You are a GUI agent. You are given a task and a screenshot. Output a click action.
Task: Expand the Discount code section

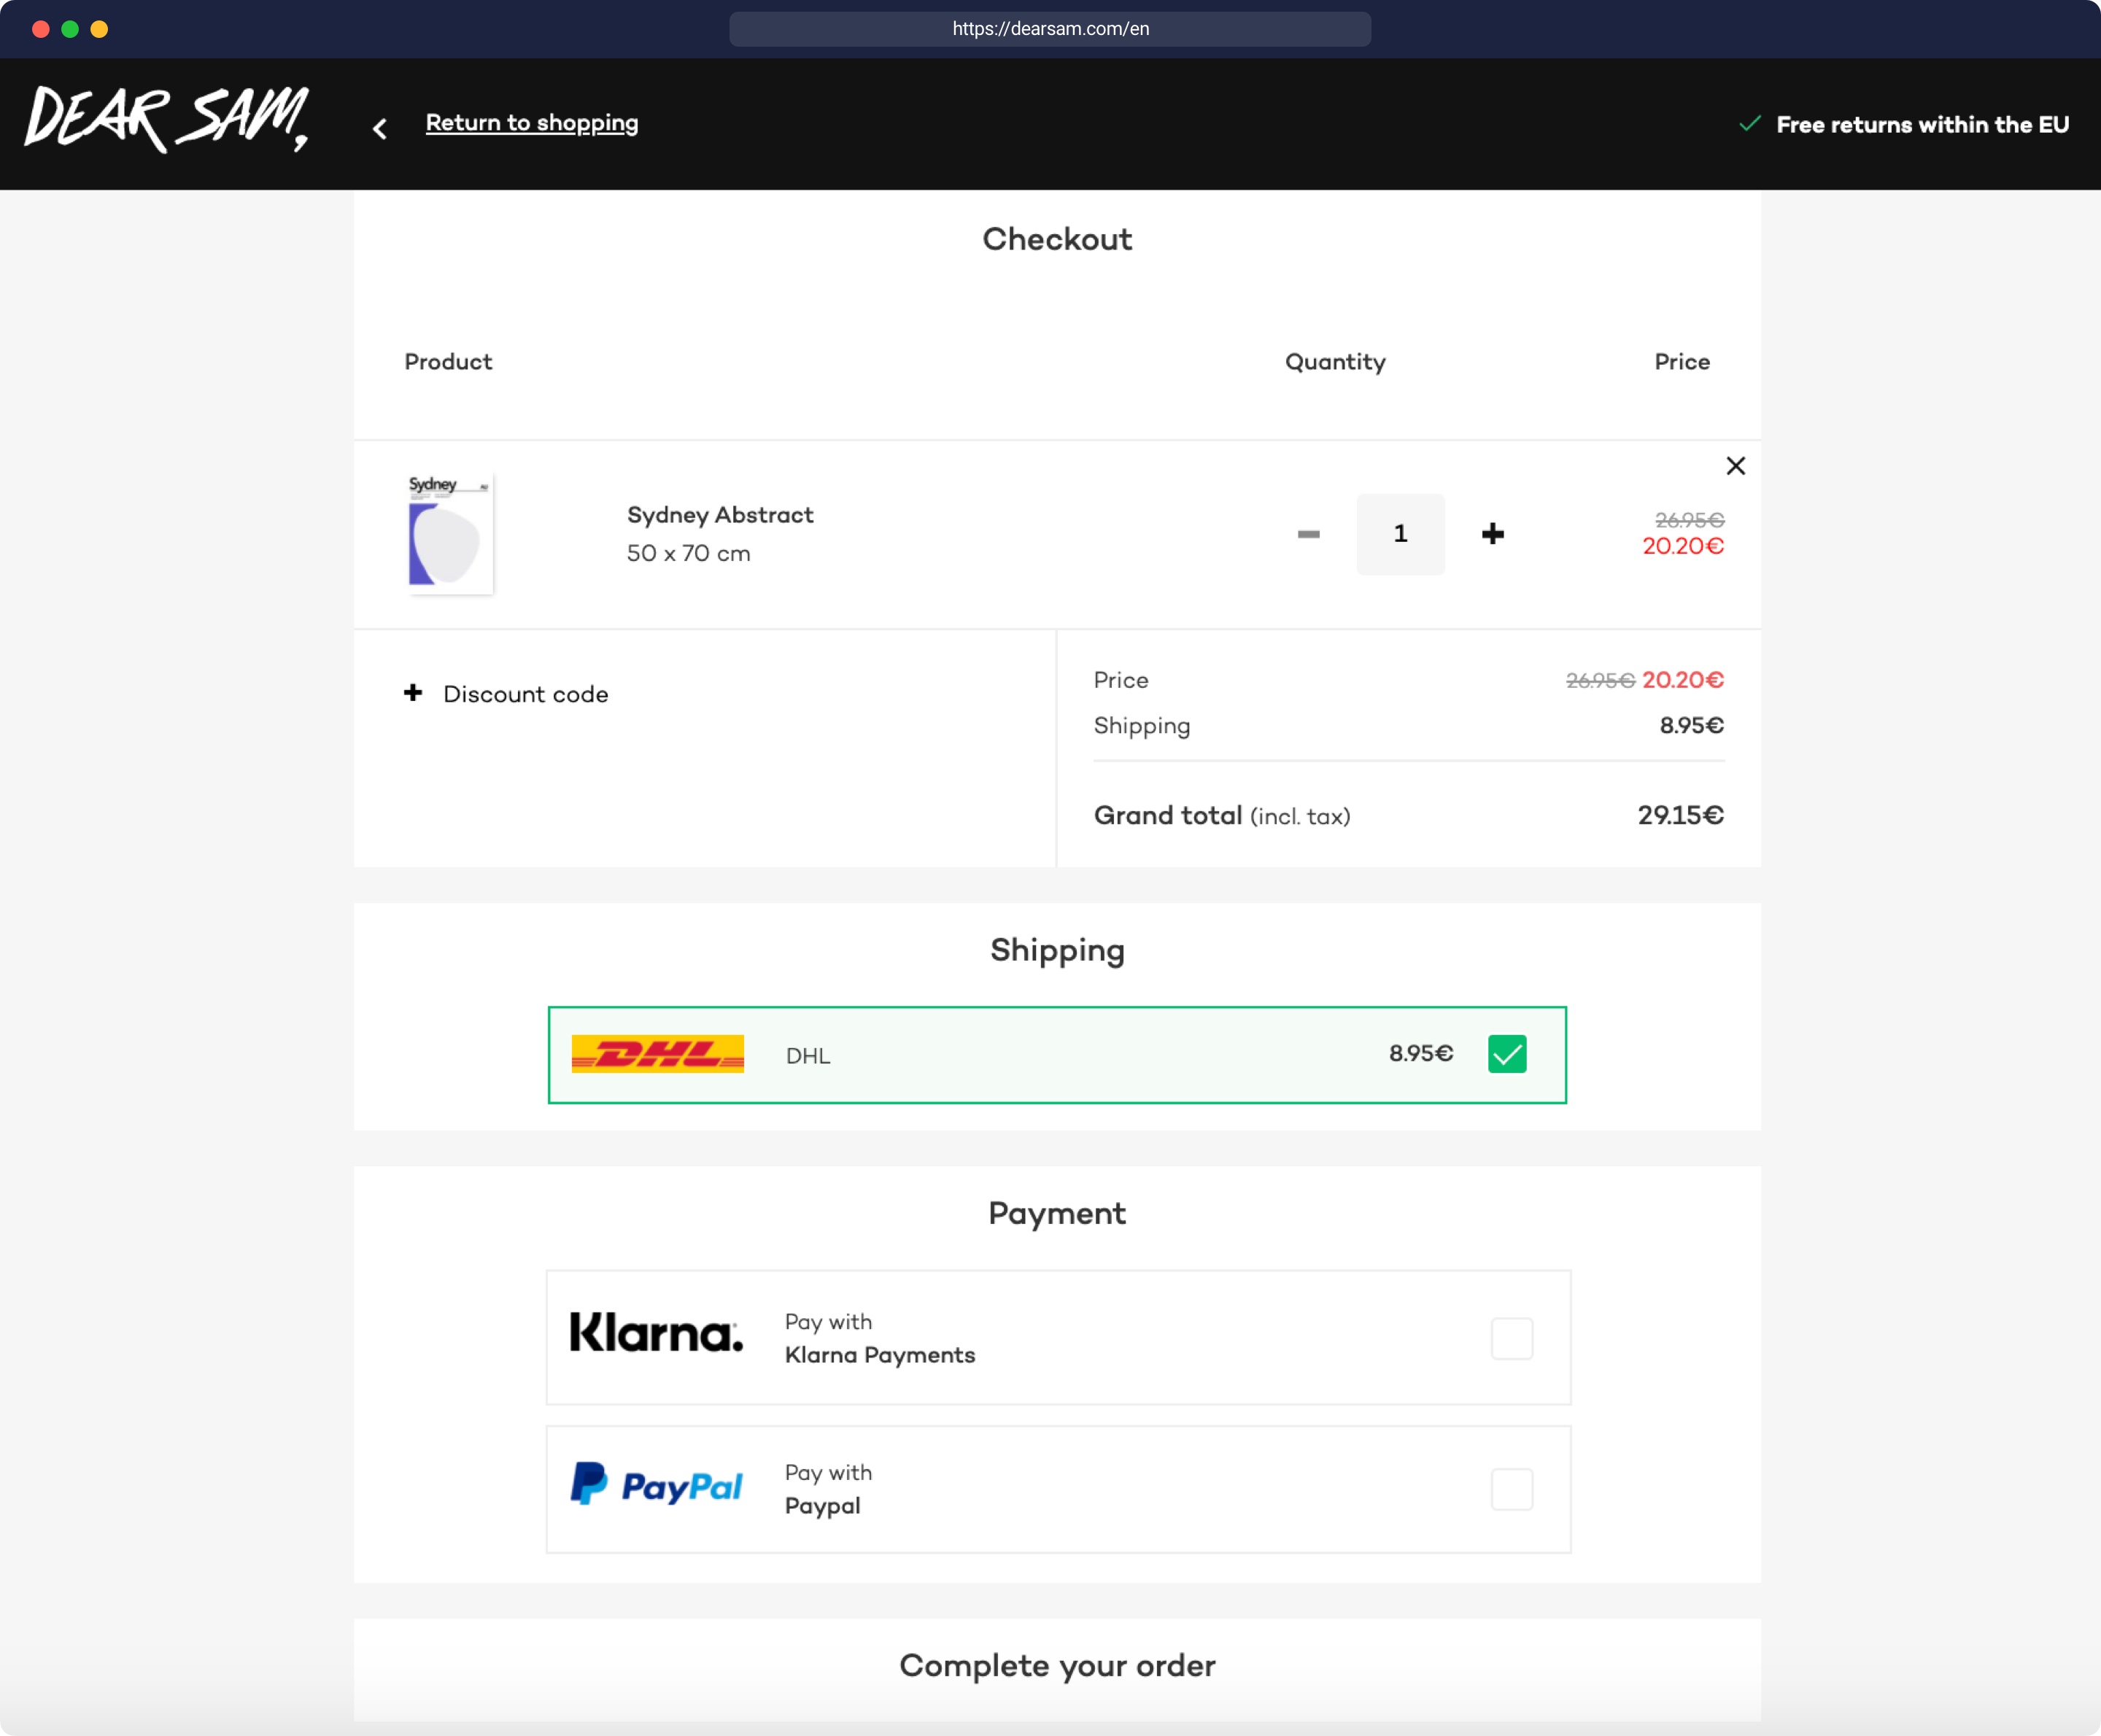525,694
